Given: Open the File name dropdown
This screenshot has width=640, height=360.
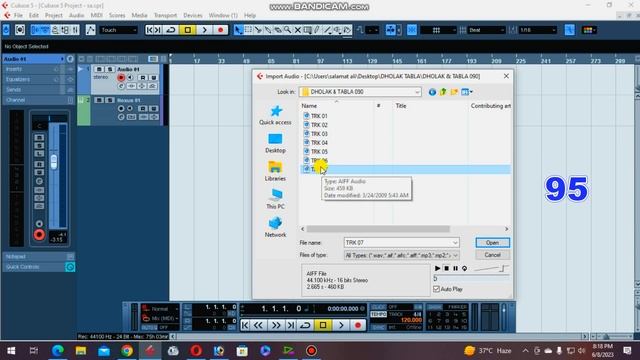Looking at the screenshot, I should (x=455, y=243).
